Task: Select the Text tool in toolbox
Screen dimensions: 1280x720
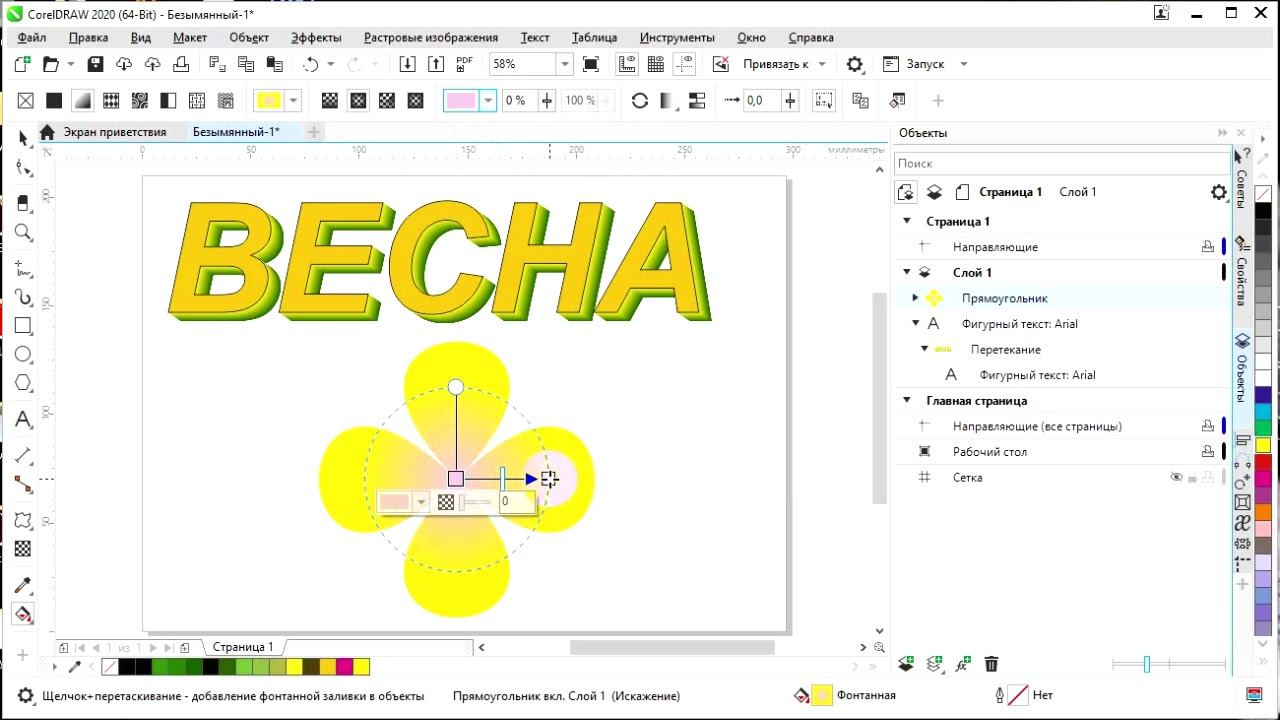Action: tap(23, 419)
